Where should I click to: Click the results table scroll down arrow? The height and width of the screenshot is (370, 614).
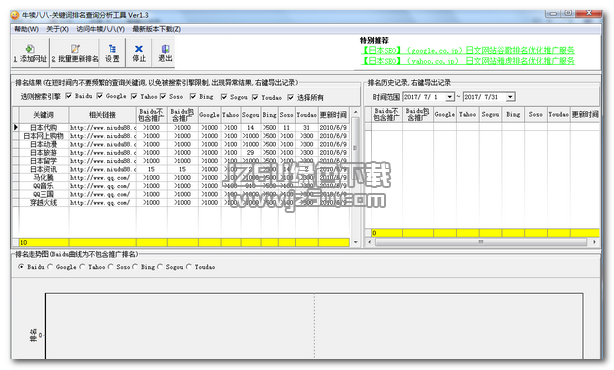pos(356,242)
